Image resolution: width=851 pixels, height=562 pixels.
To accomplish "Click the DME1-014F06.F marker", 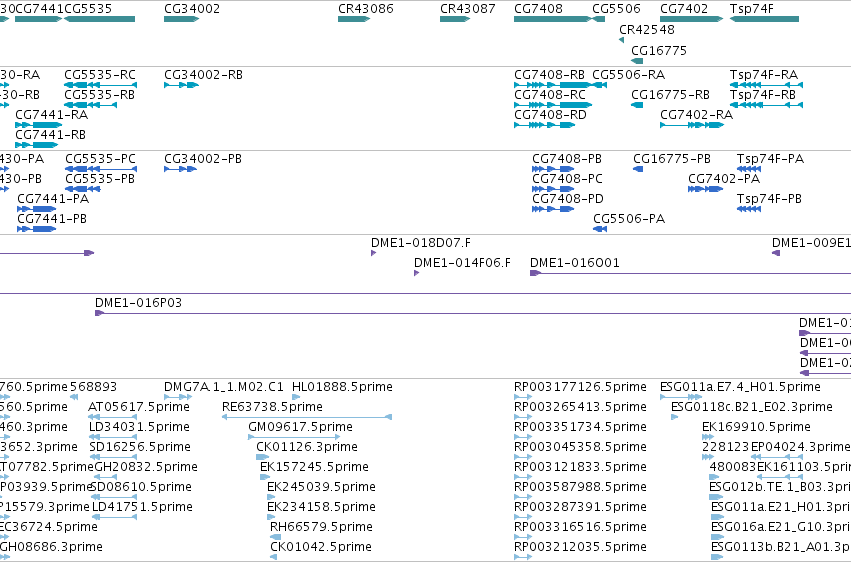I will click(x=416, y=273).
